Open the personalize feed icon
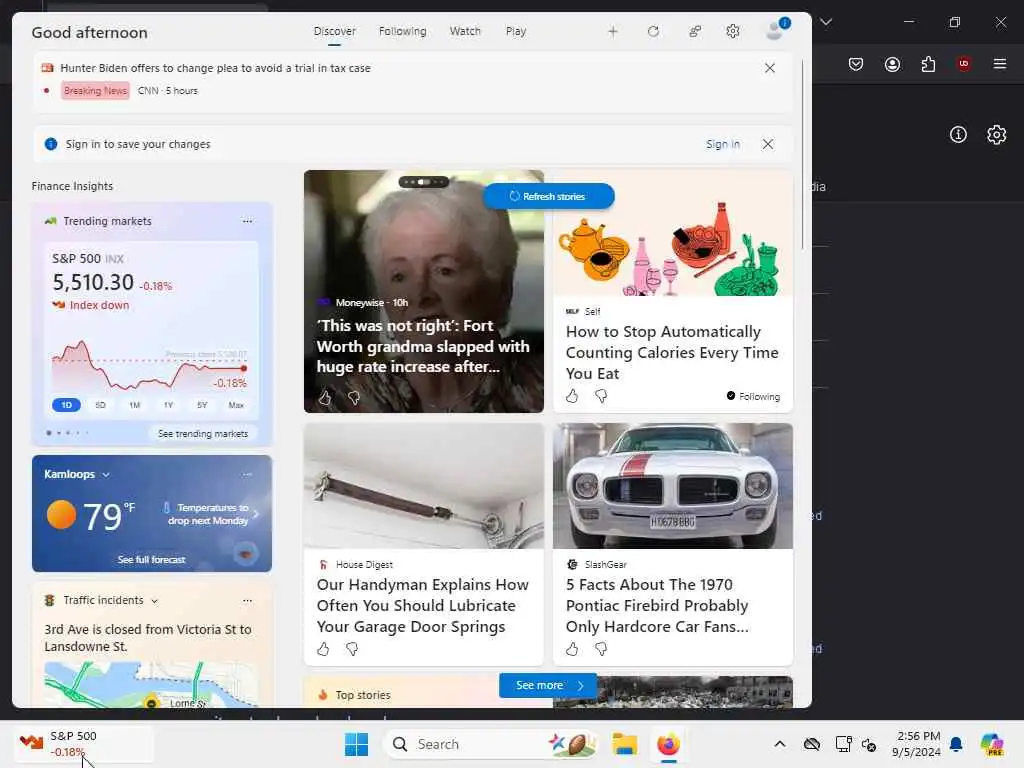The height and width of the screenshot is (768, 1024). point(695,31)
